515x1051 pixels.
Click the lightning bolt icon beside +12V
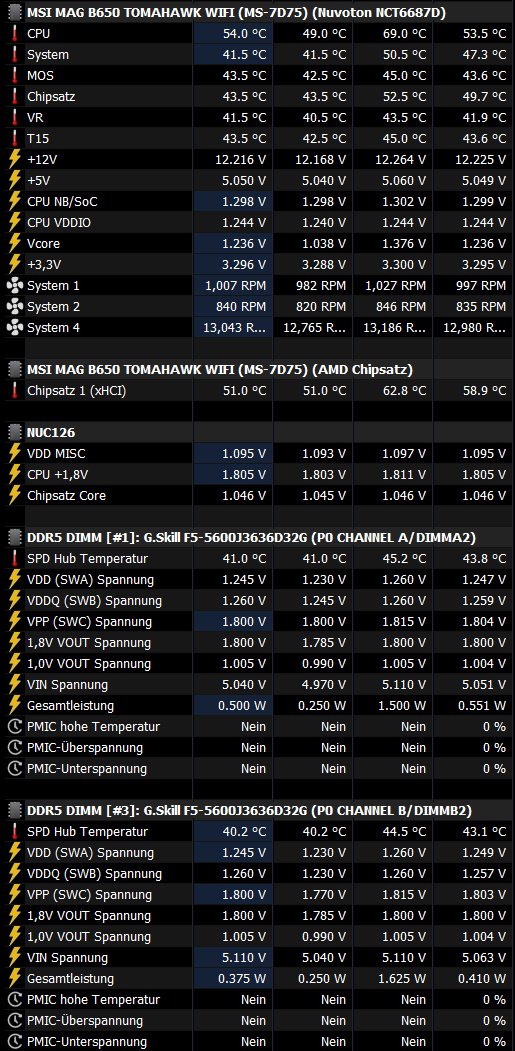(x=14, y=160)
